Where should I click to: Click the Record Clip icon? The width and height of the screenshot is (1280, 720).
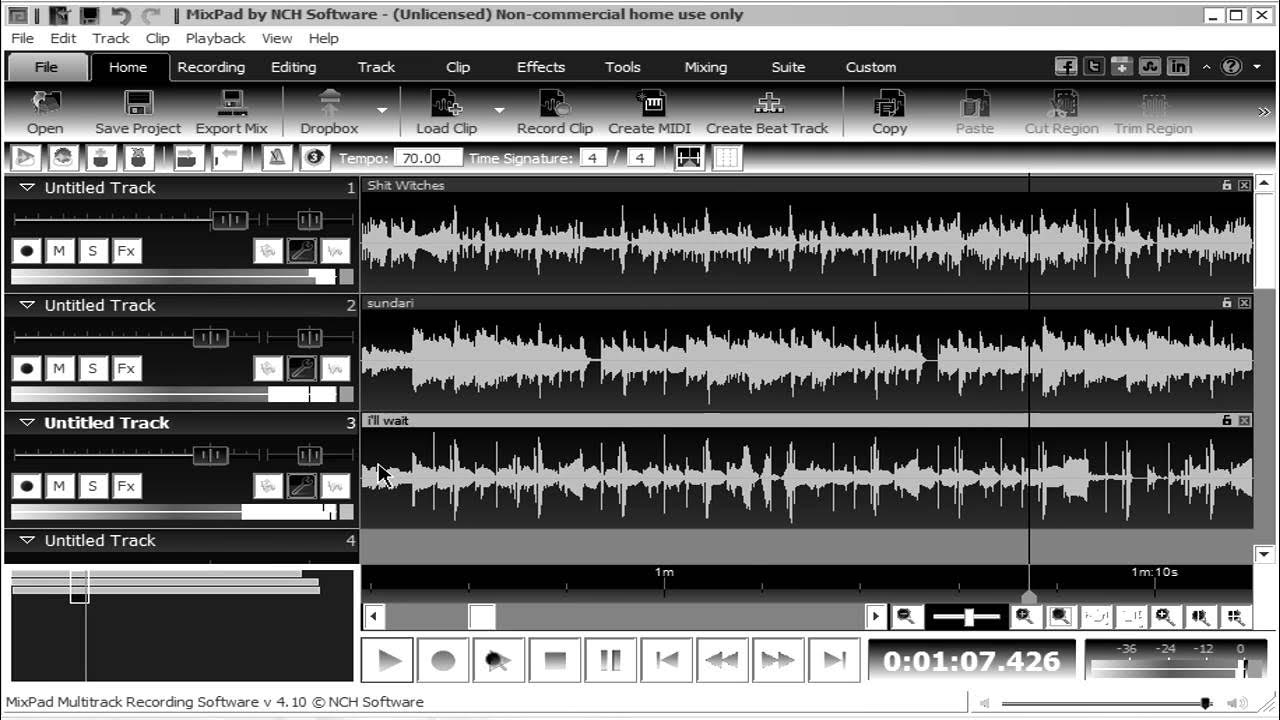tap(555, 104)
